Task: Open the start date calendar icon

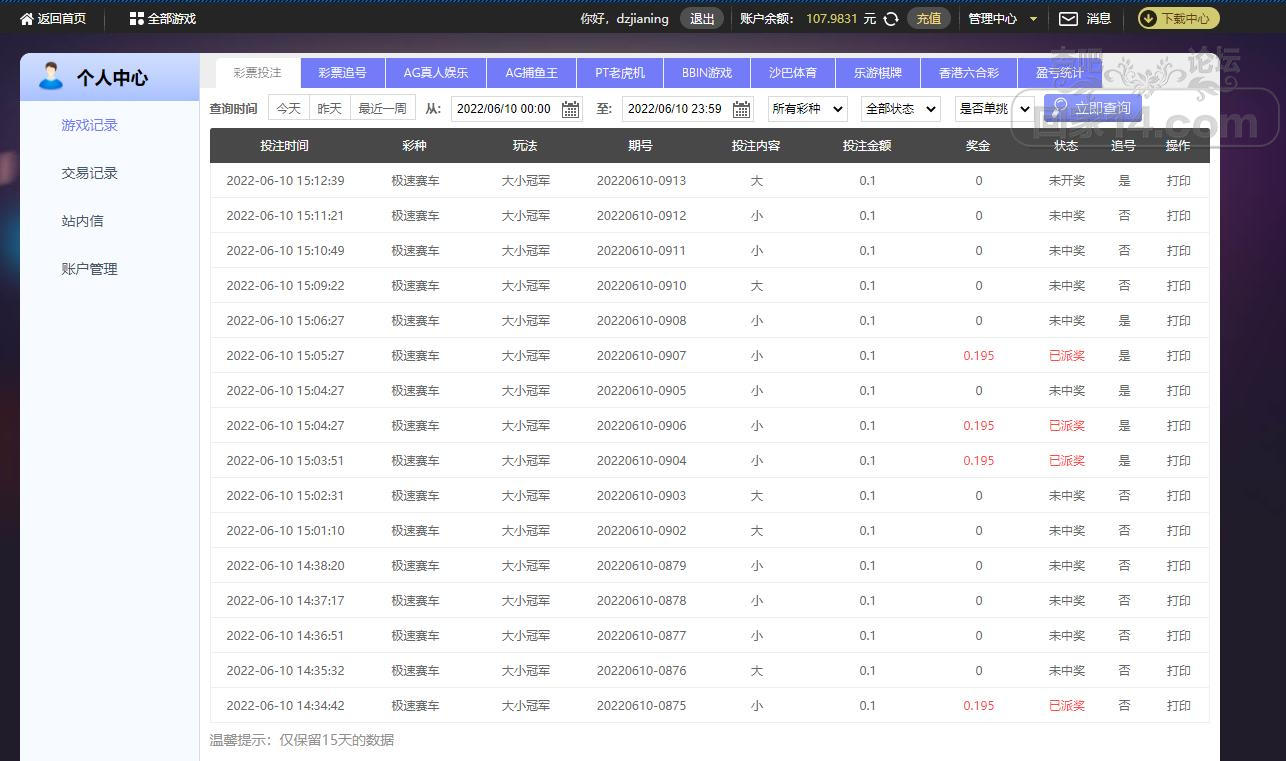Action: 570,109
